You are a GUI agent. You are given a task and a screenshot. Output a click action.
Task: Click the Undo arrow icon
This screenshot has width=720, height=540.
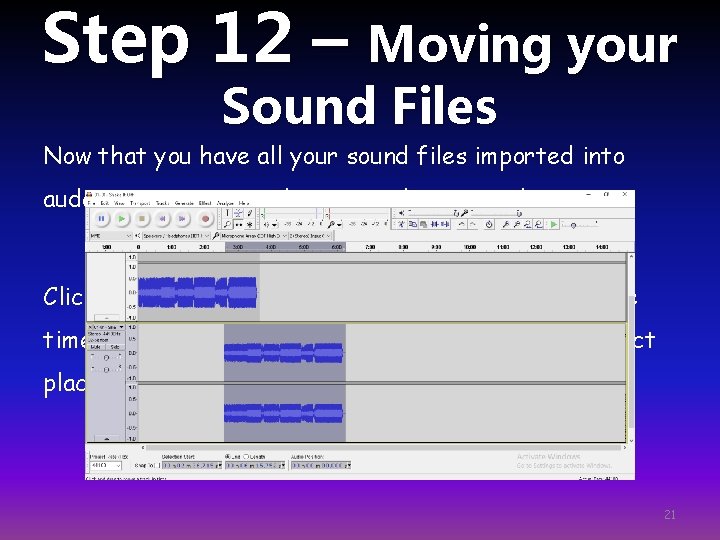461,224
